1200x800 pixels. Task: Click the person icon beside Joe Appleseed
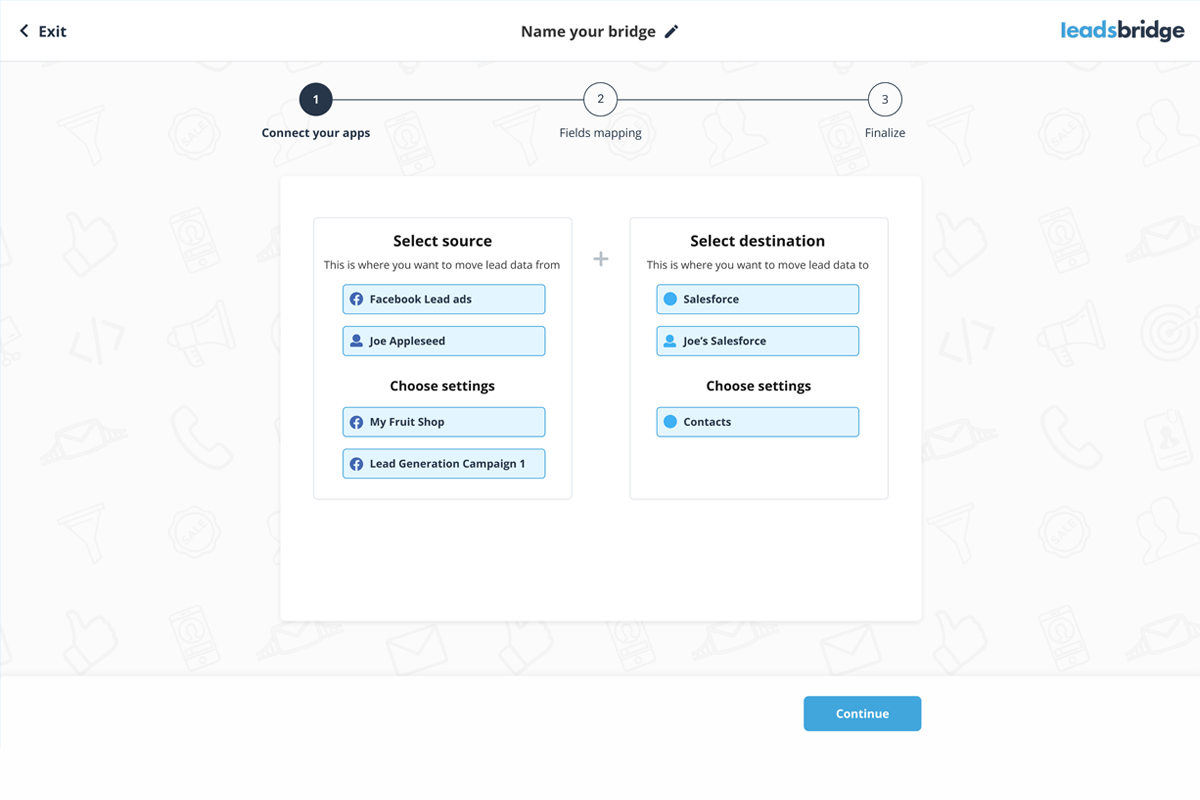(x=356, y=341)
